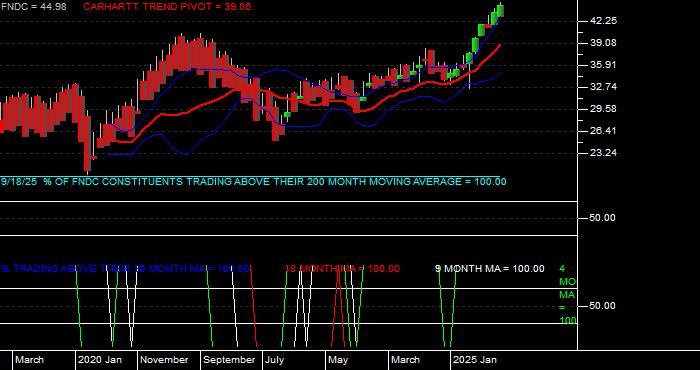
Task: Click the FNDC = 44.98 ticker label
Action: (33, 7)
